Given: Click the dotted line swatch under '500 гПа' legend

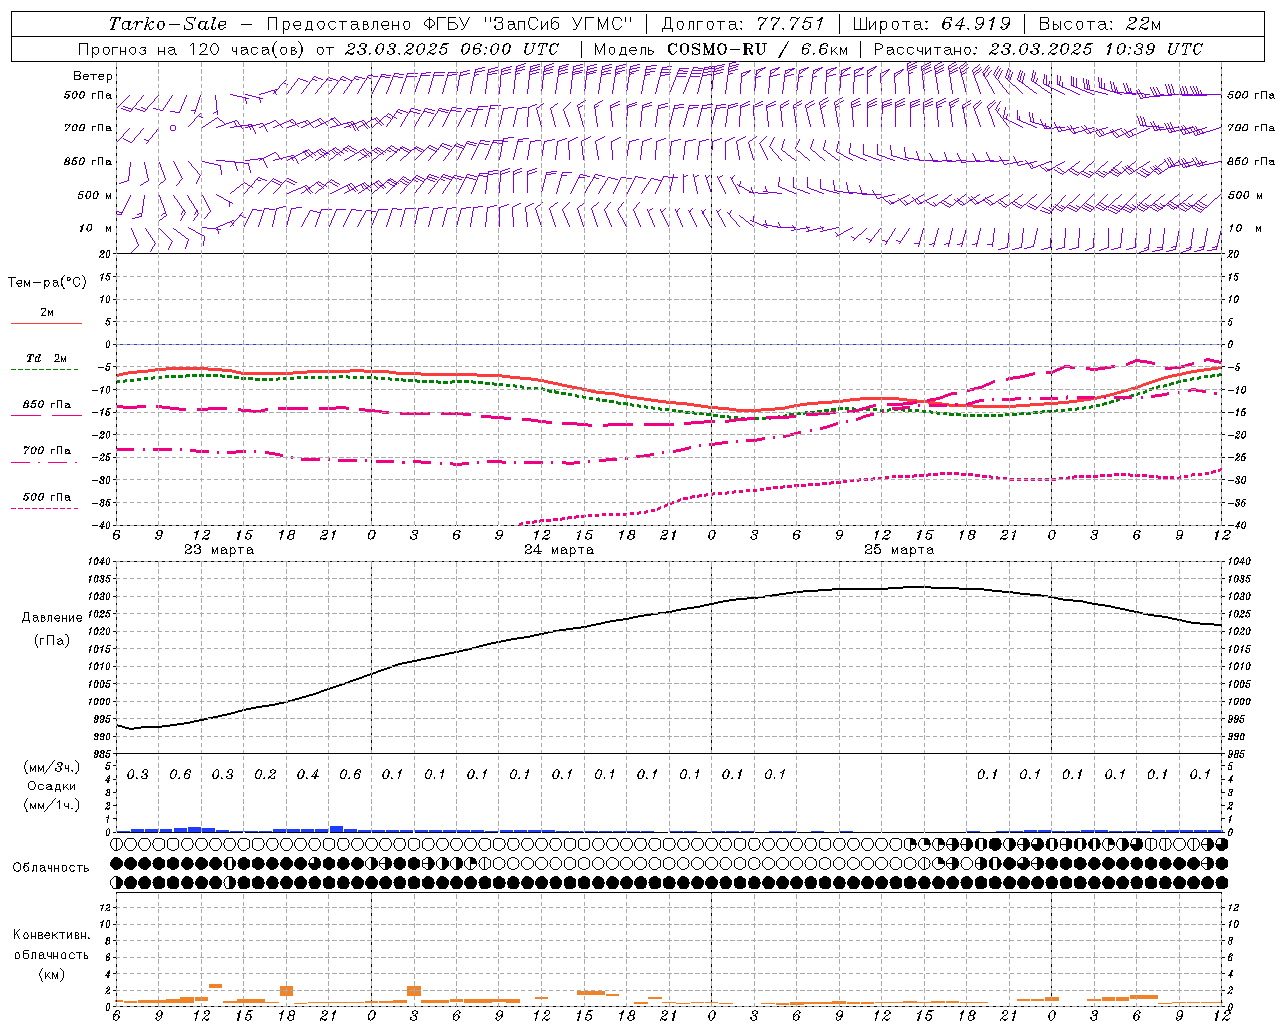Looking at the screenshot, I should coord(45,508).
